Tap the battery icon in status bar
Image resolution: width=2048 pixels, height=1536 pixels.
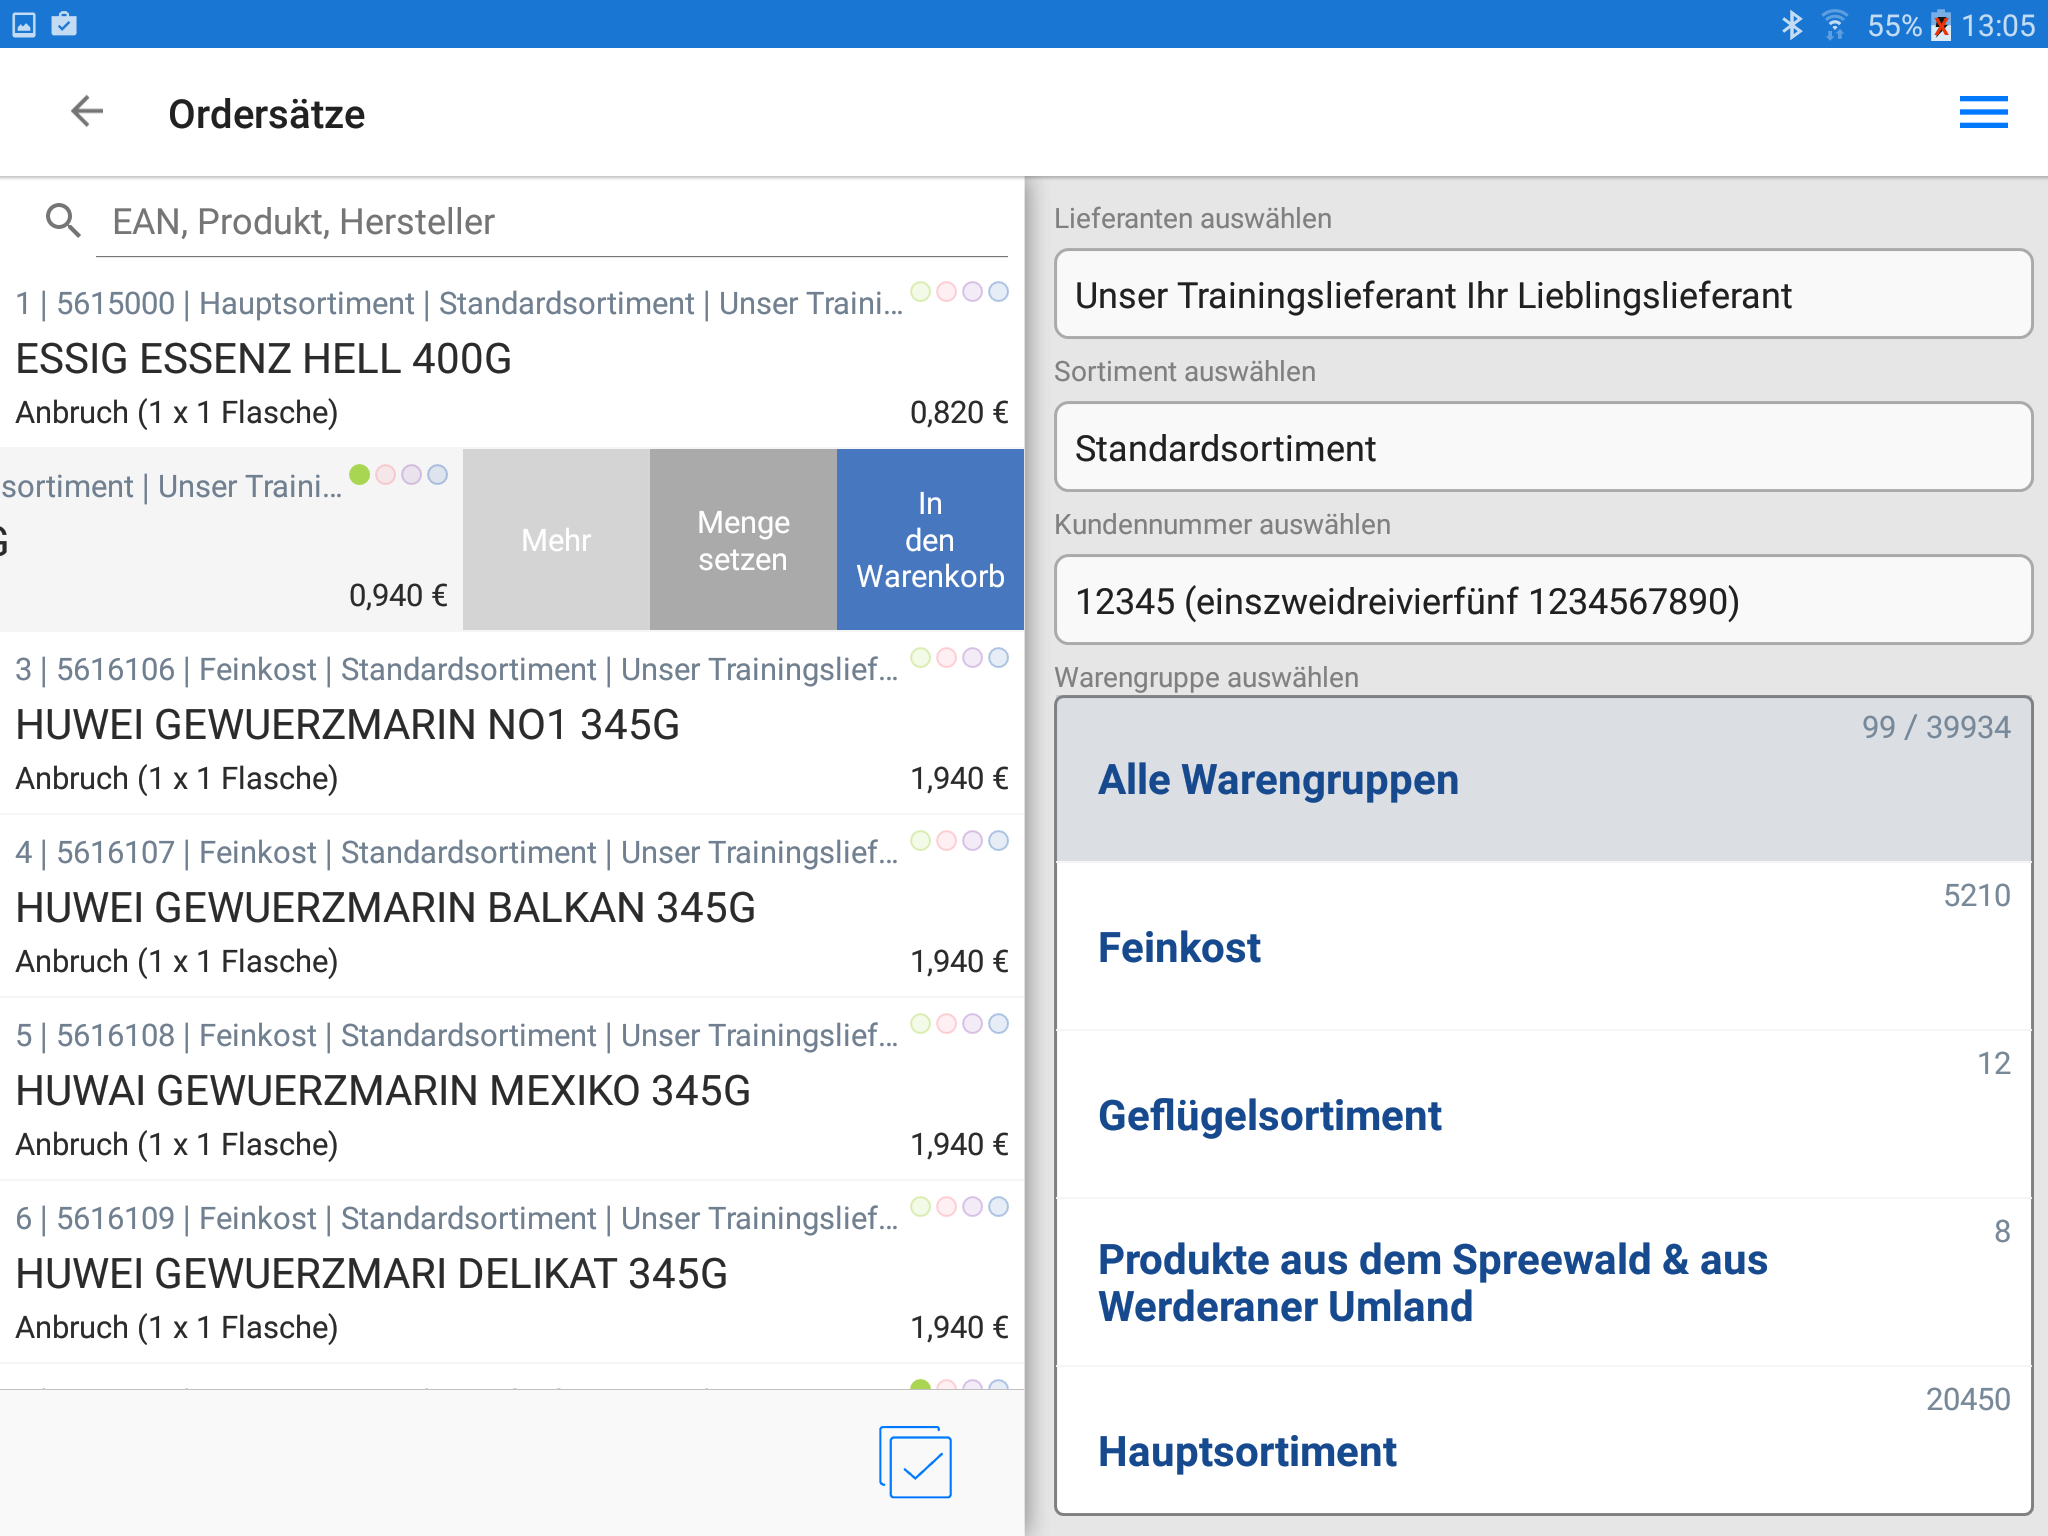coord(1941,25)
